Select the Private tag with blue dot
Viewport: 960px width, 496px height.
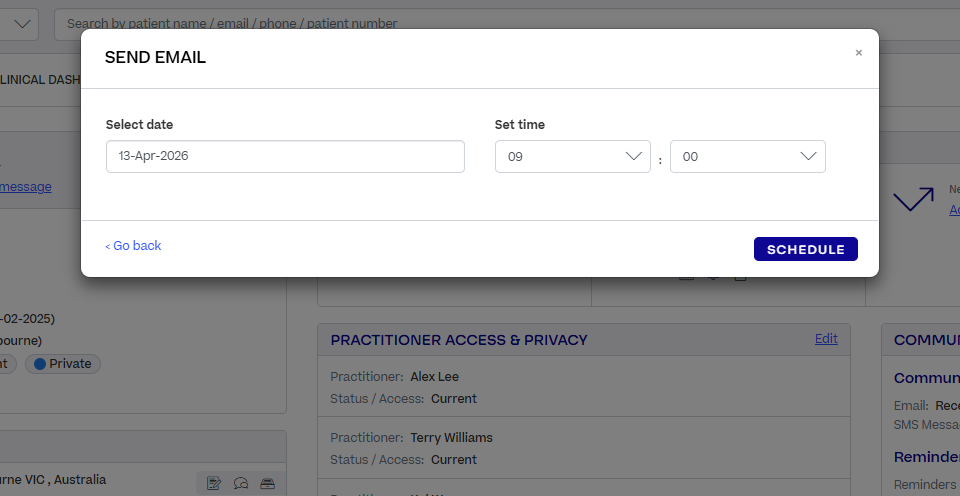(62, 364)
